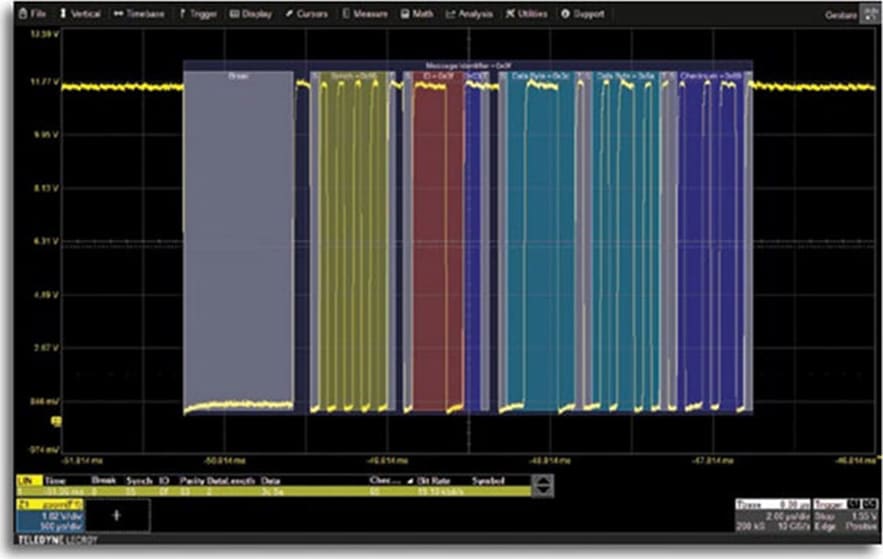
Task: Open the Math menu
Action: click(417, 14)
